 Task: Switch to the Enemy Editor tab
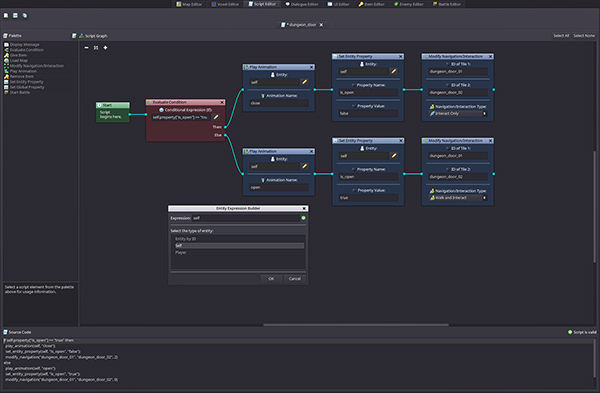coord(409,4)
